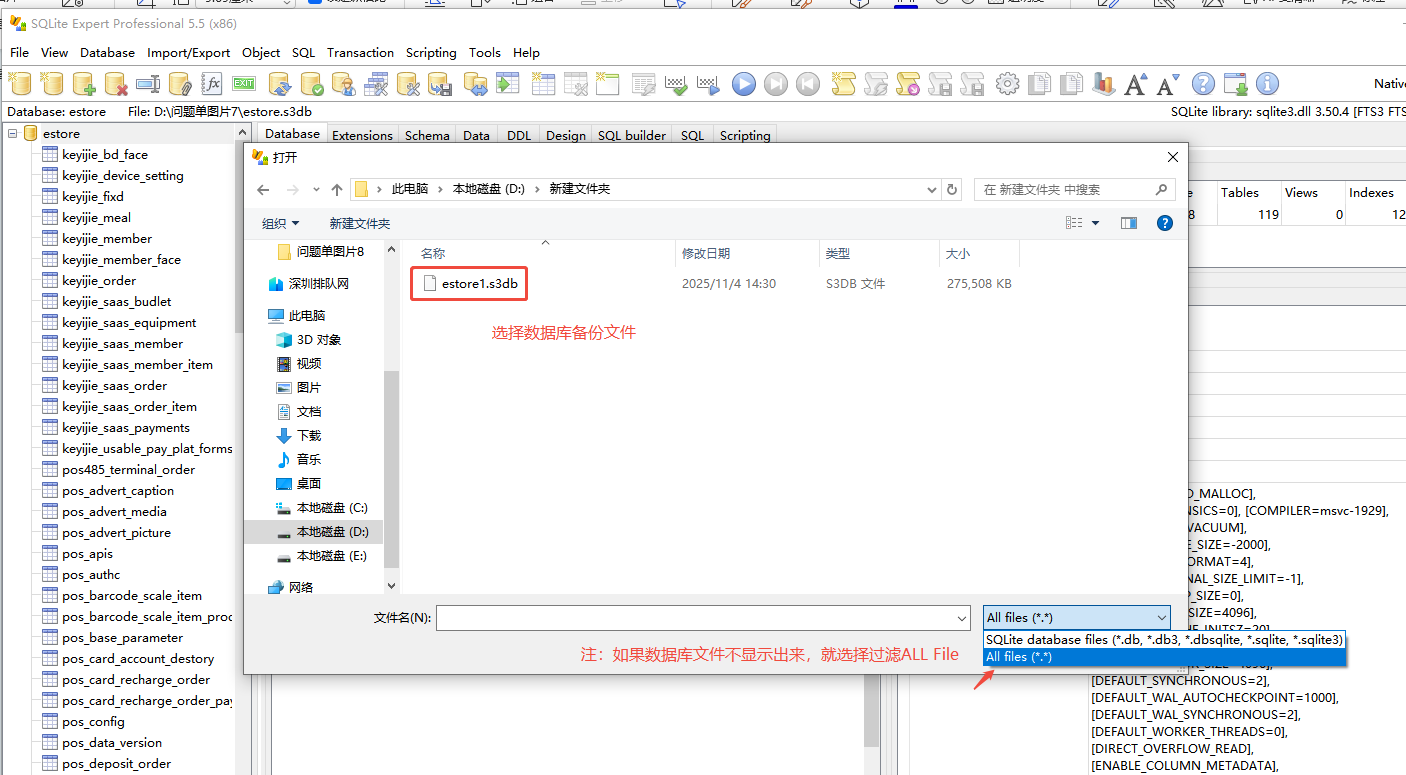Click the yellow script icon with pink arrow
The height and width of the screenshot is (775, 1406).
(907, 84)
